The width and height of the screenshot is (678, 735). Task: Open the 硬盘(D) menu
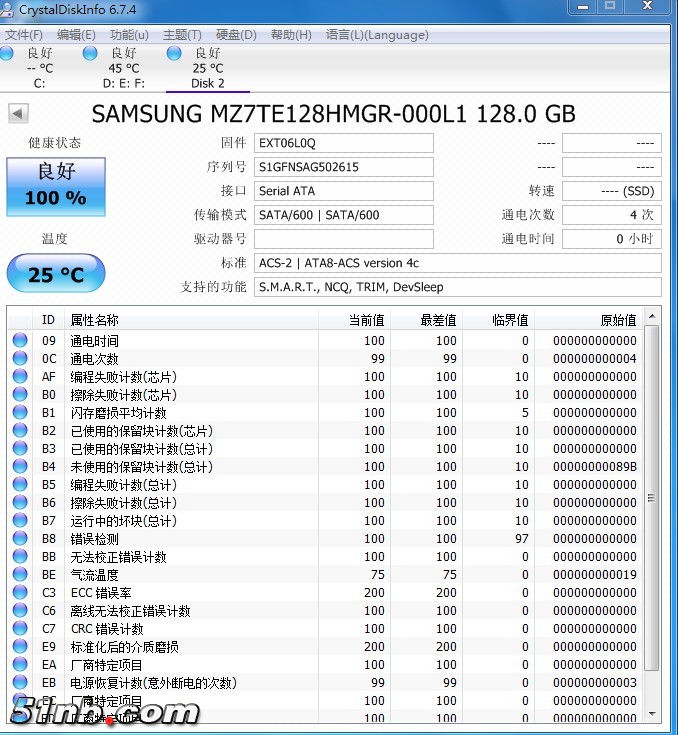click(236, 35)
